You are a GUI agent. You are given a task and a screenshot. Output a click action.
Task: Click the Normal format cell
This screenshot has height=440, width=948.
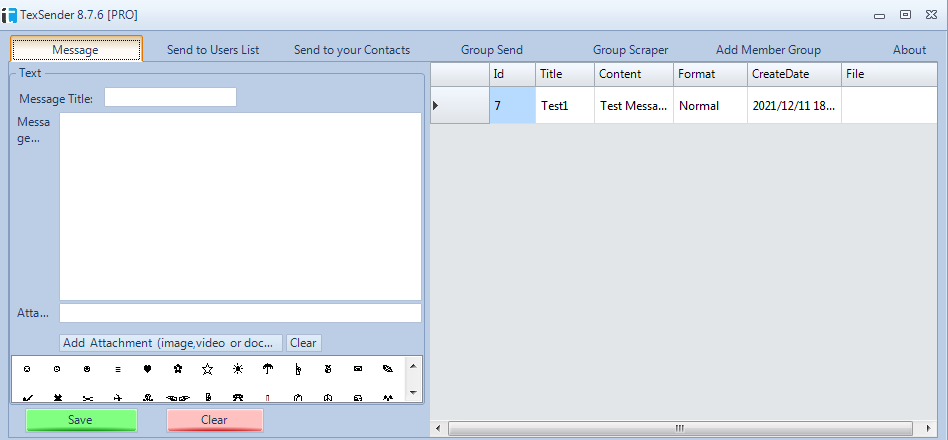pyautogui.click(x=710, y=105)
